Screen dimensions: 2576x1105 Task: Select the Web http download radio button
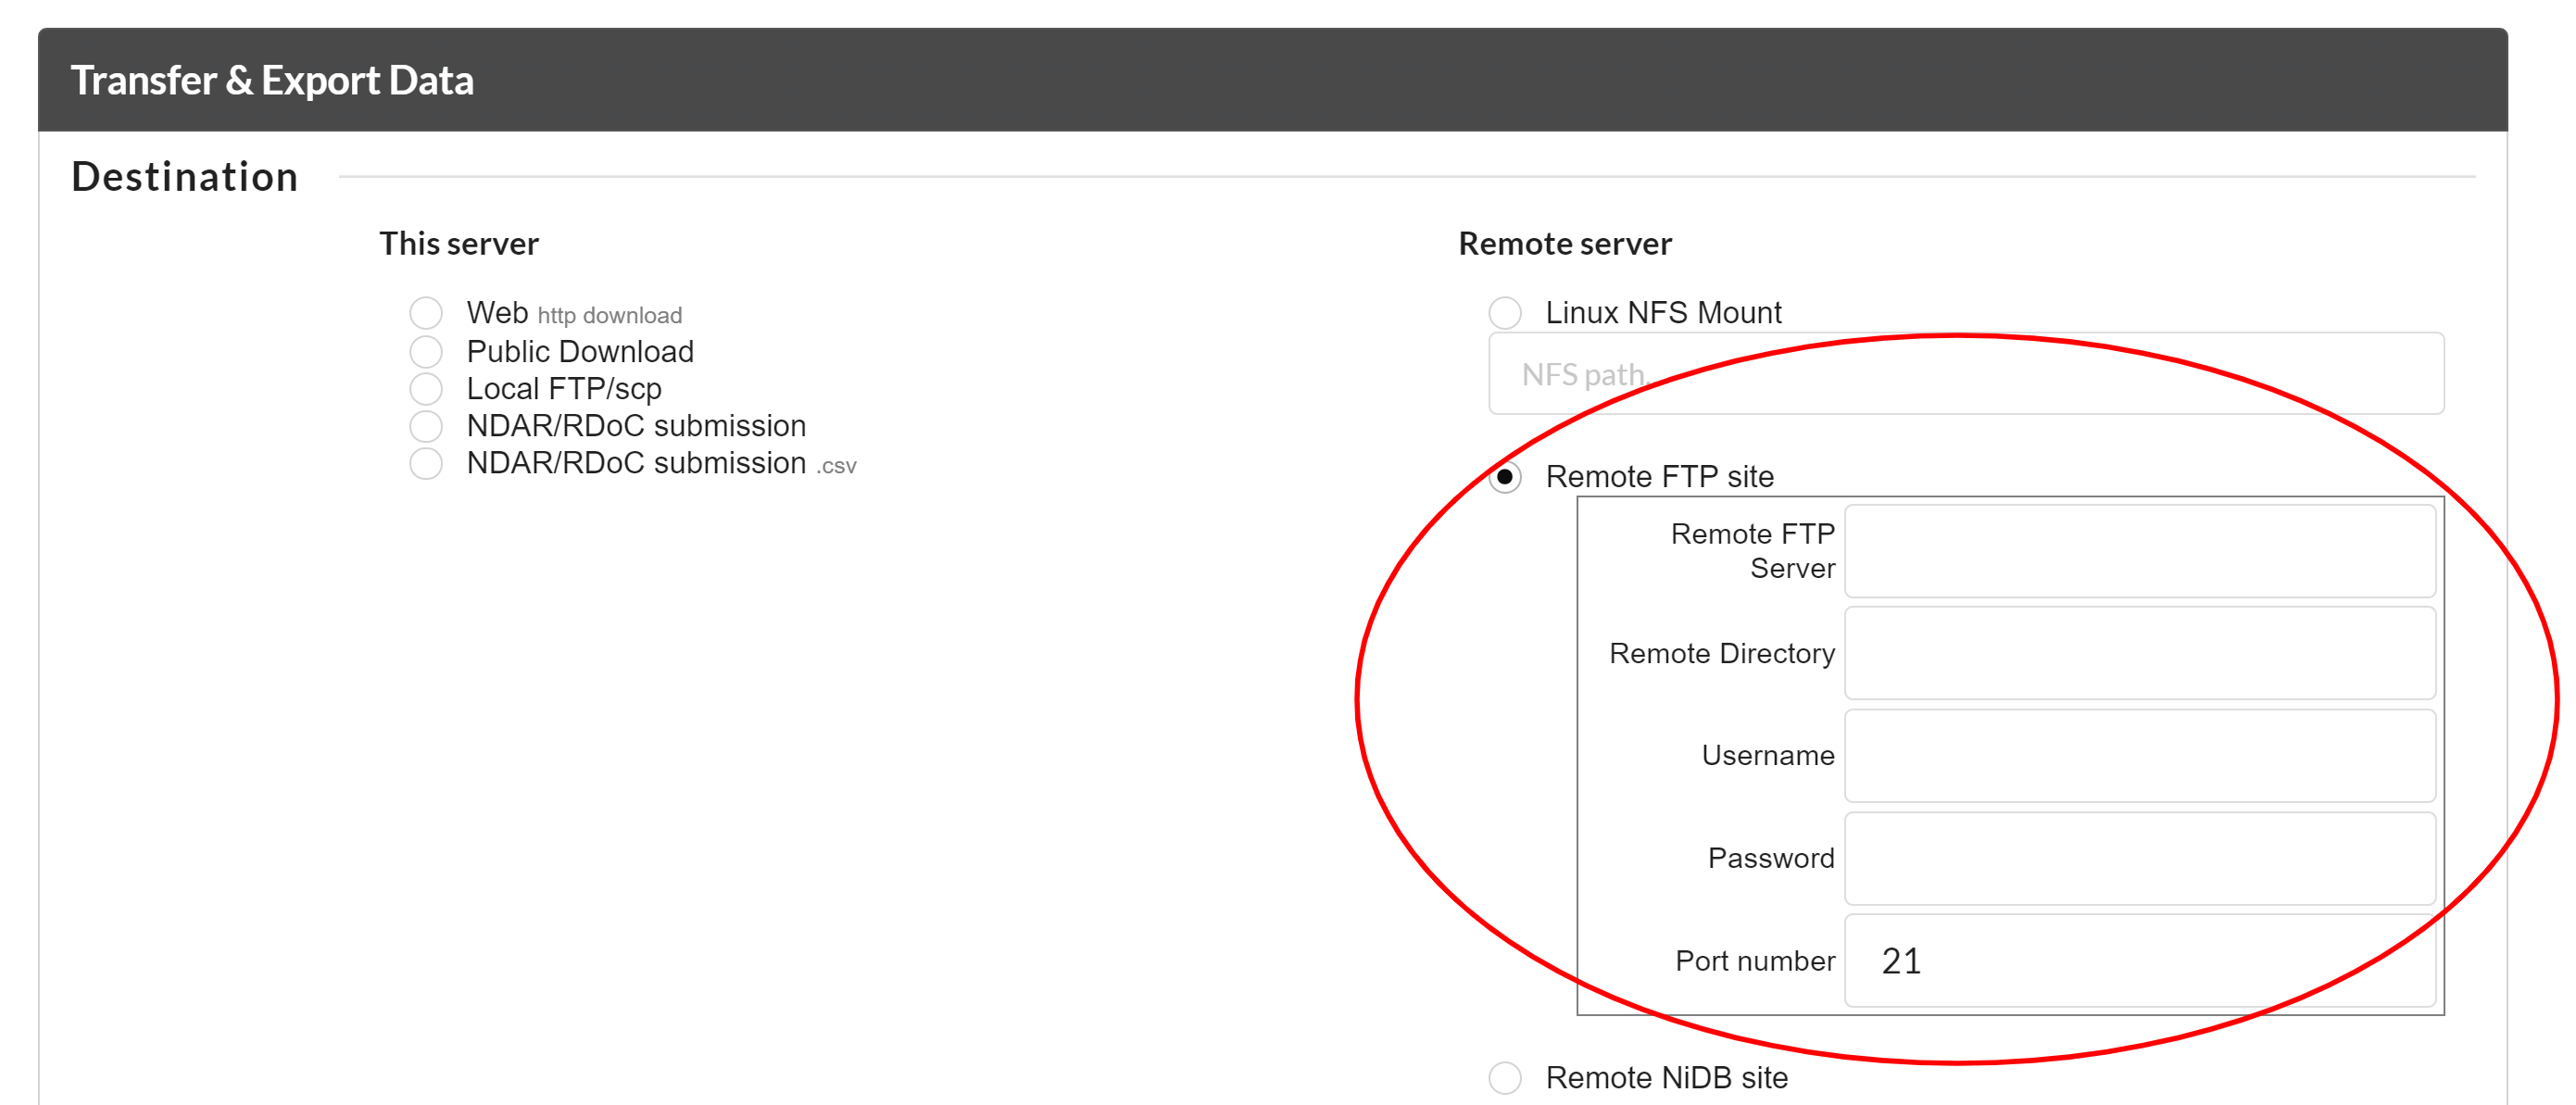(426, 313)
